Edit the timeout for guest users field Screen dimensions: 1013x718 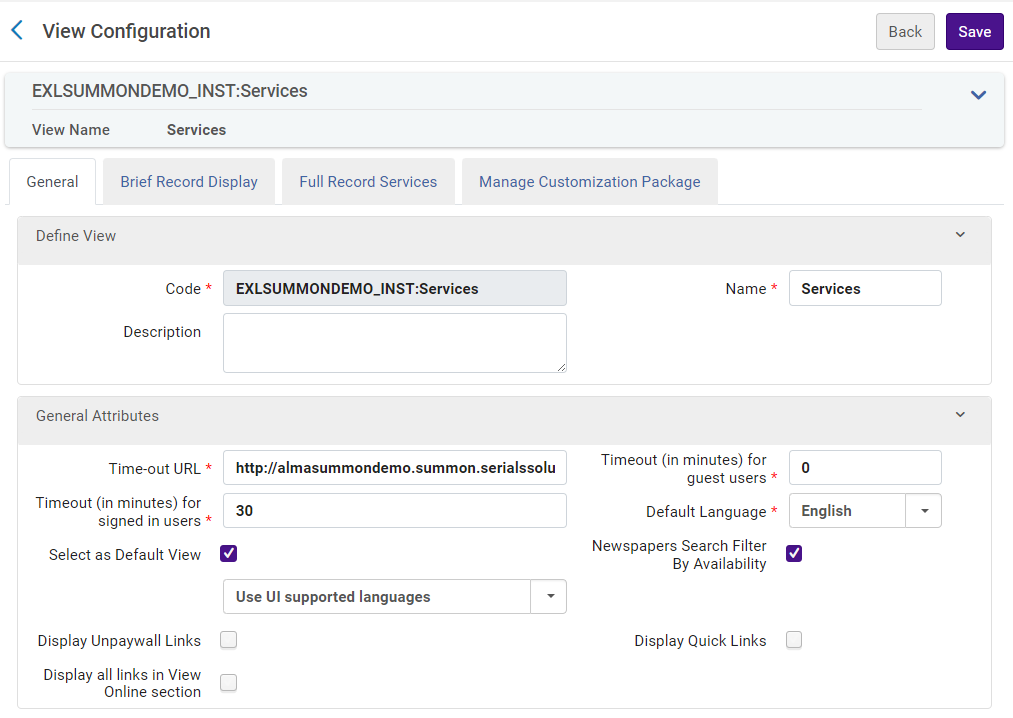865,468
